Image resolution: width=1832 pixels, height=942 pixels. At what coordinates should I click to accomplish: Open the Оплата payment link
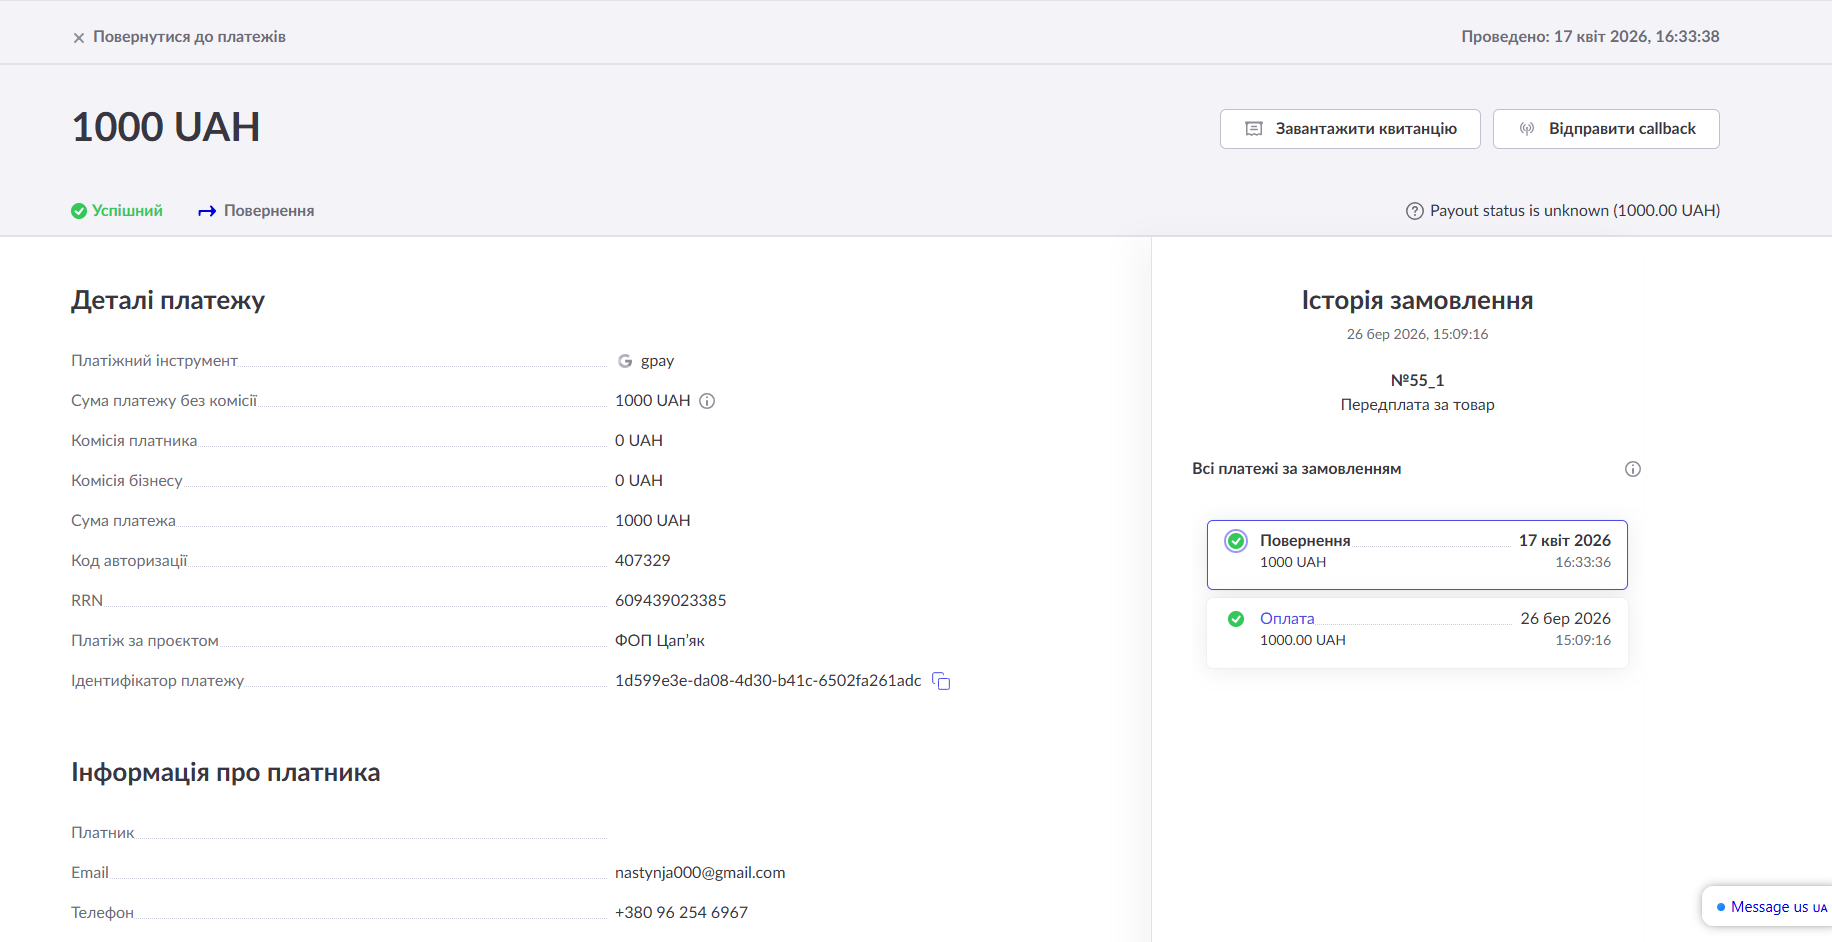pos(1287,619)
